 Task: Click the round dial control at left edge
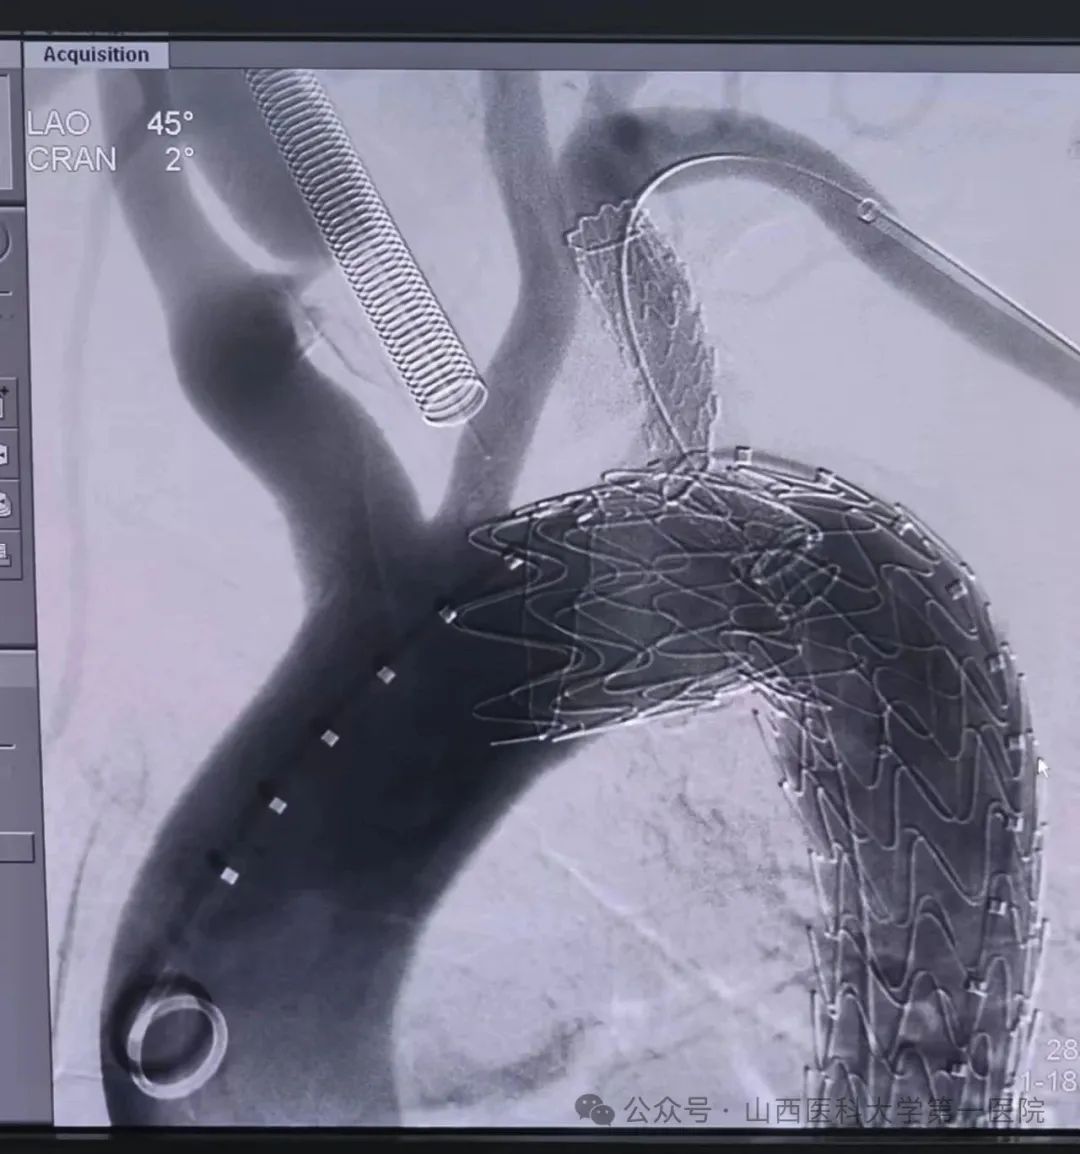(x=4, y=243)
